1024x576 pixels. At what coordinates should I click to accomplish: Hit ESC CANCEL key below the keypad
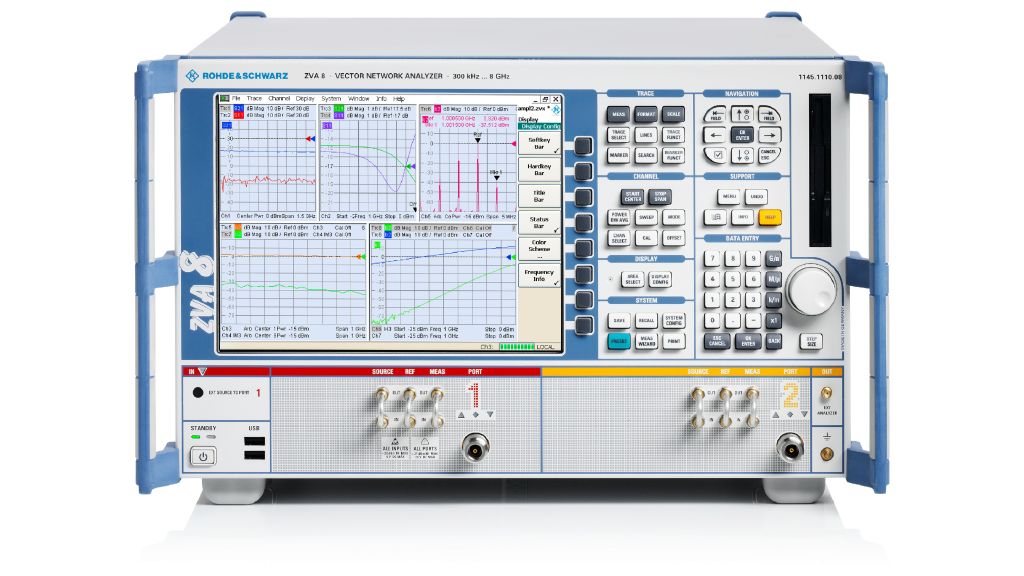[x=717, y=341]
